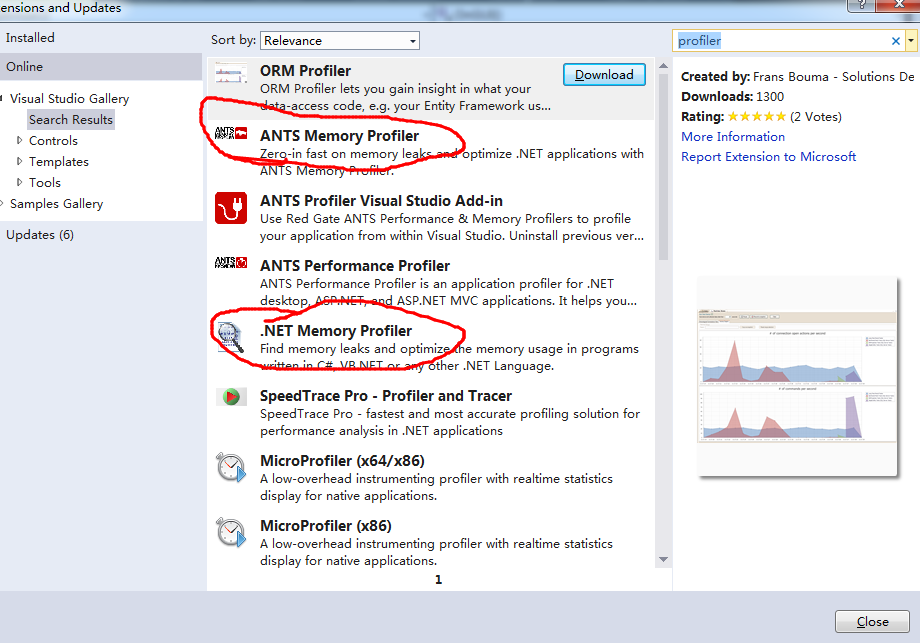
Task: Select the MicroProfiler (x86) title
Action: click(326, 526)
